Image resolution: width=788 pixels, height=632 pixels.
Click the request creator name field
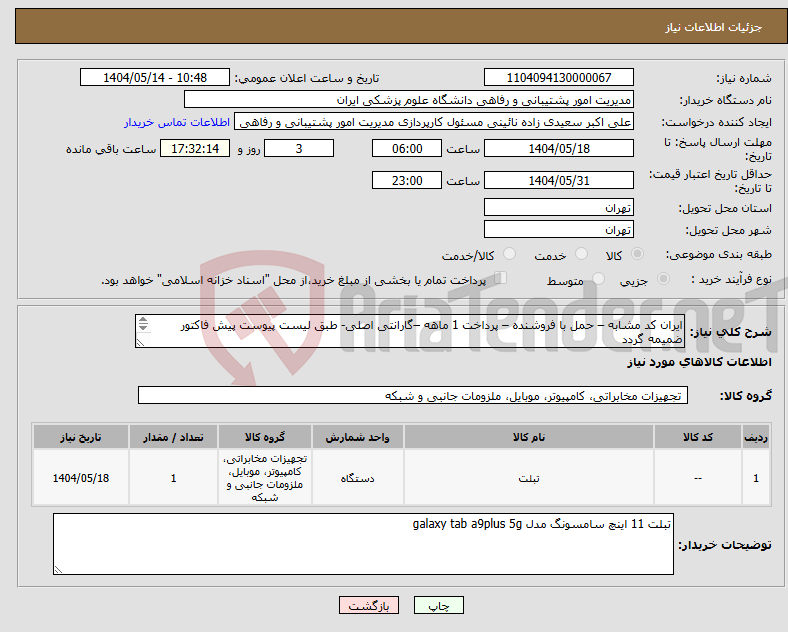434,122
